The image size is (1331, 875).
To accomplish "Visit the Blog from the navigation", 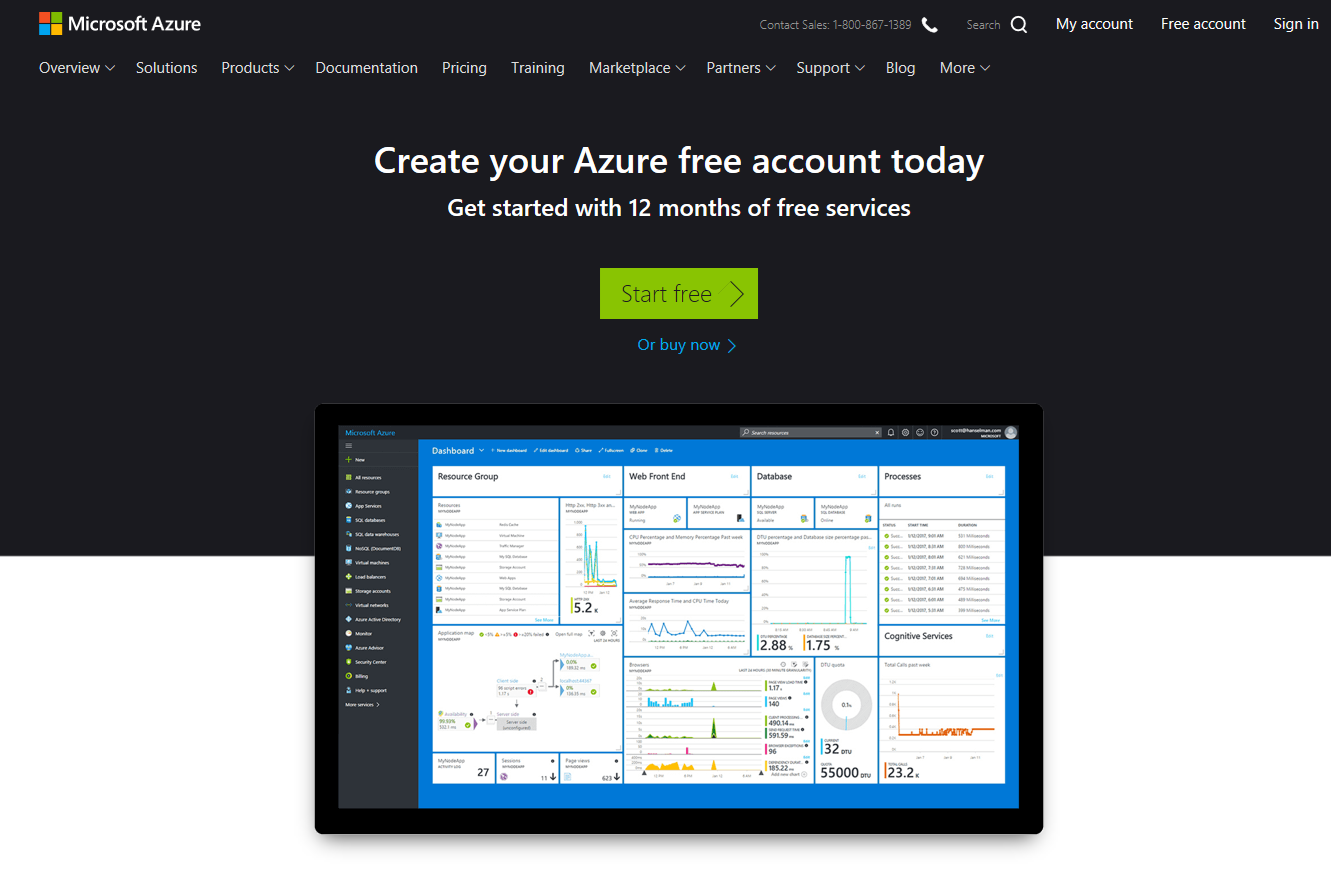I will pos(900,68).
